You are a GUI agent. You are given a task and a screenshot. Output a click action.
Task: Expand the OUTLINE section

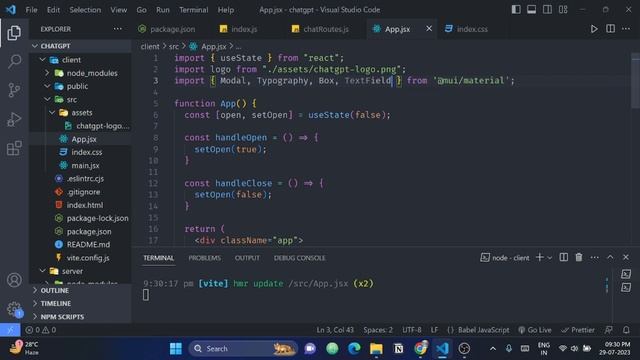pos(80,290)
